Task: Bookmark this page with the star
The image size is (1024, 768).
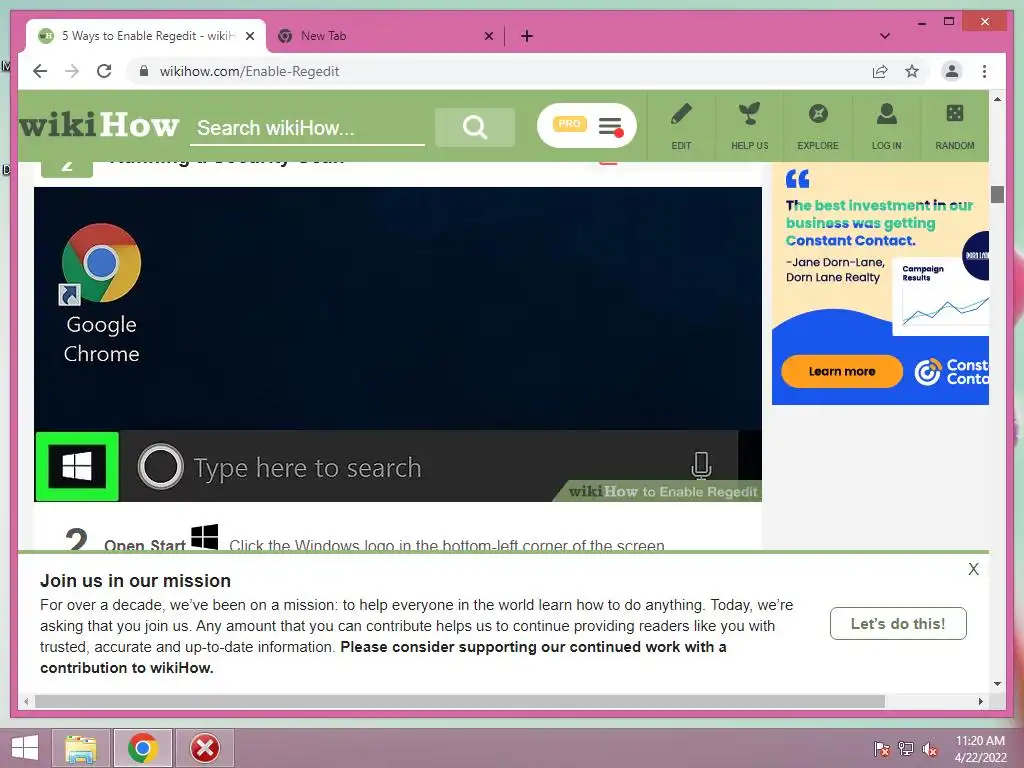Action: tap(912, 71)
